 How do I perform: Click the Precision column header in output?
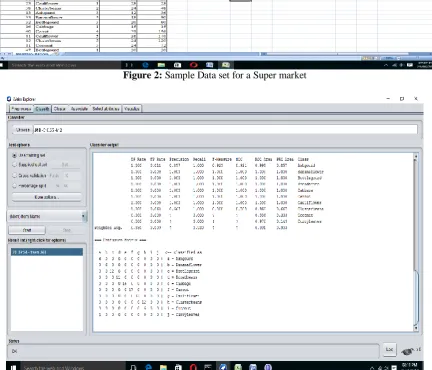(x=179, y=159)
